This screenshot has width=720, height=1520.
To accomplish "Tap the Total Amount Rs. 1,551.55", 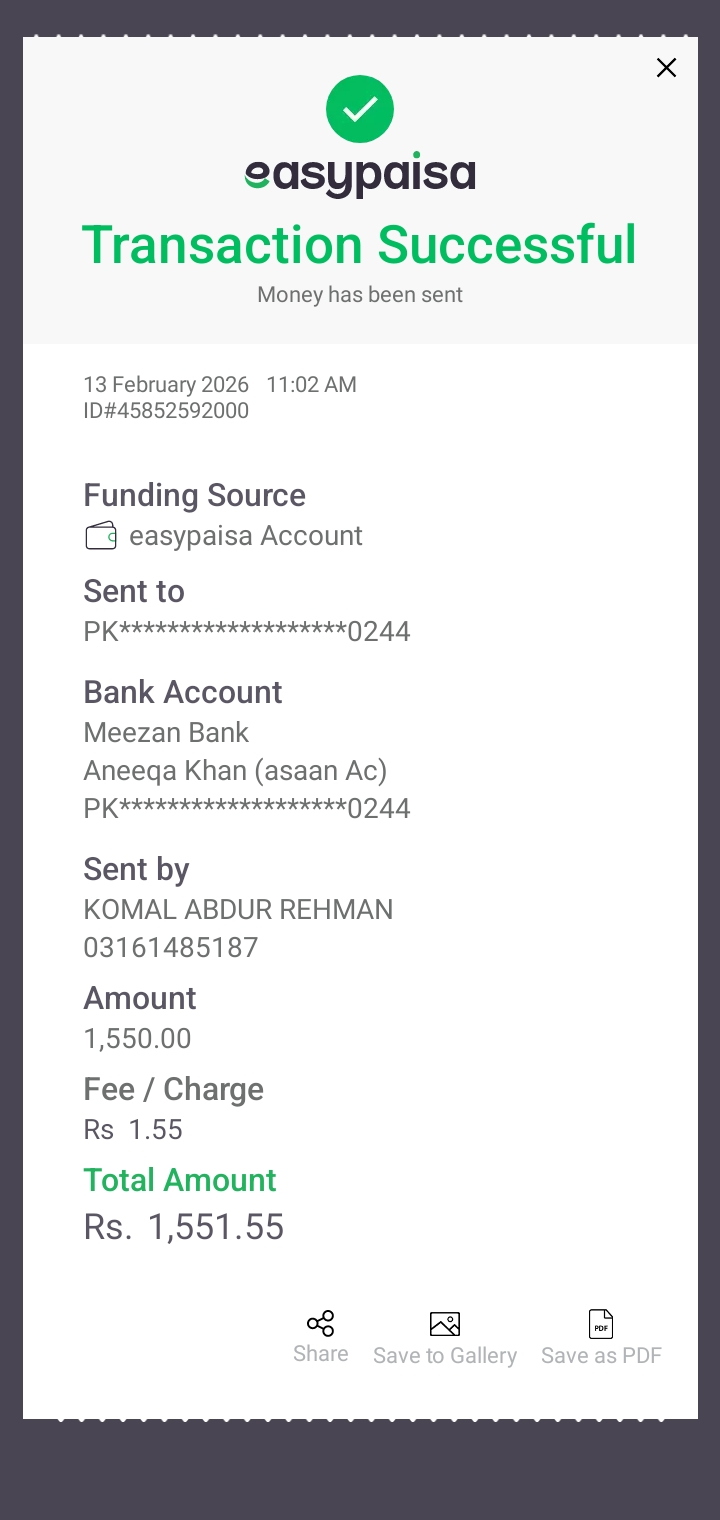I will click(x=184, y=1227).
